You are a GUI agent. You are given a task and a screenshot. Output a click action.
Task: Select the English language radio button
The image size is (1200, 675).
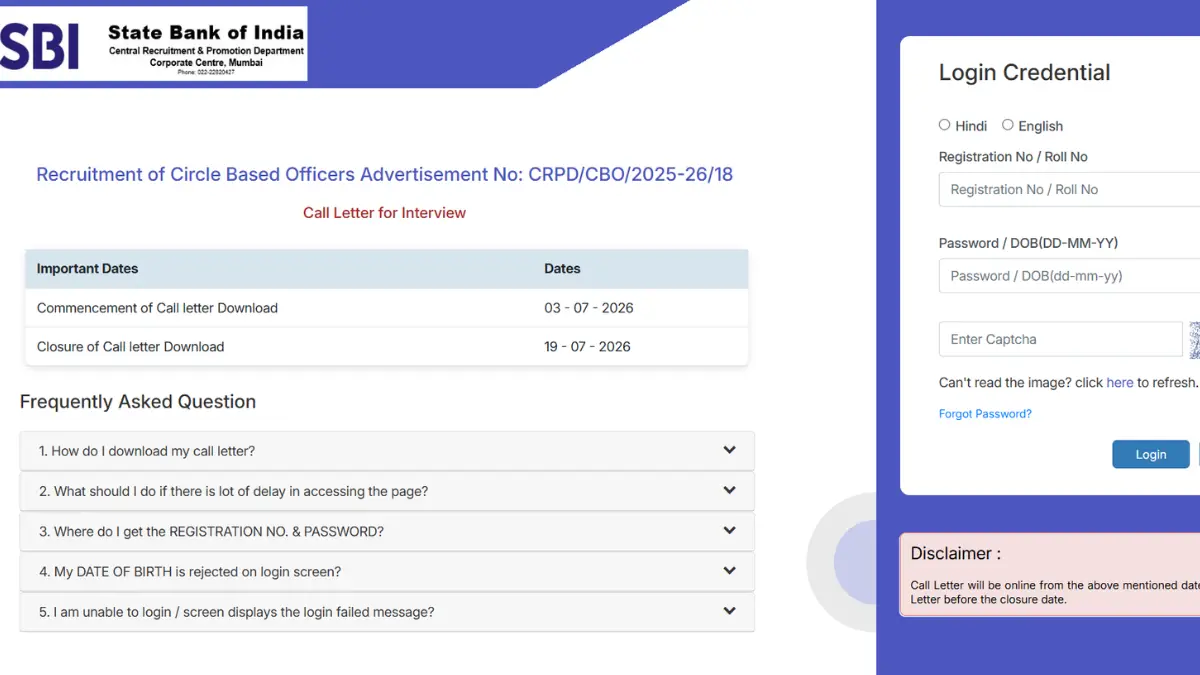[x=1008, y=125]
